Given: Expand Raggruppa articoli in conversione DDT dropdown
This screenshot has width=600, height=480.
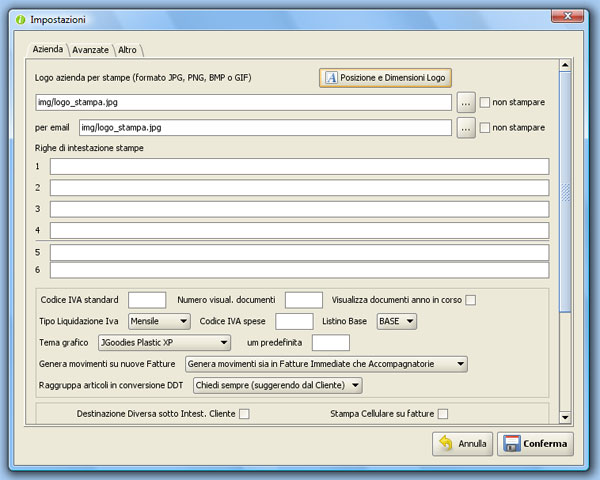Looking at the screenshot, I should pyautogui.click(x=276, y=384).
